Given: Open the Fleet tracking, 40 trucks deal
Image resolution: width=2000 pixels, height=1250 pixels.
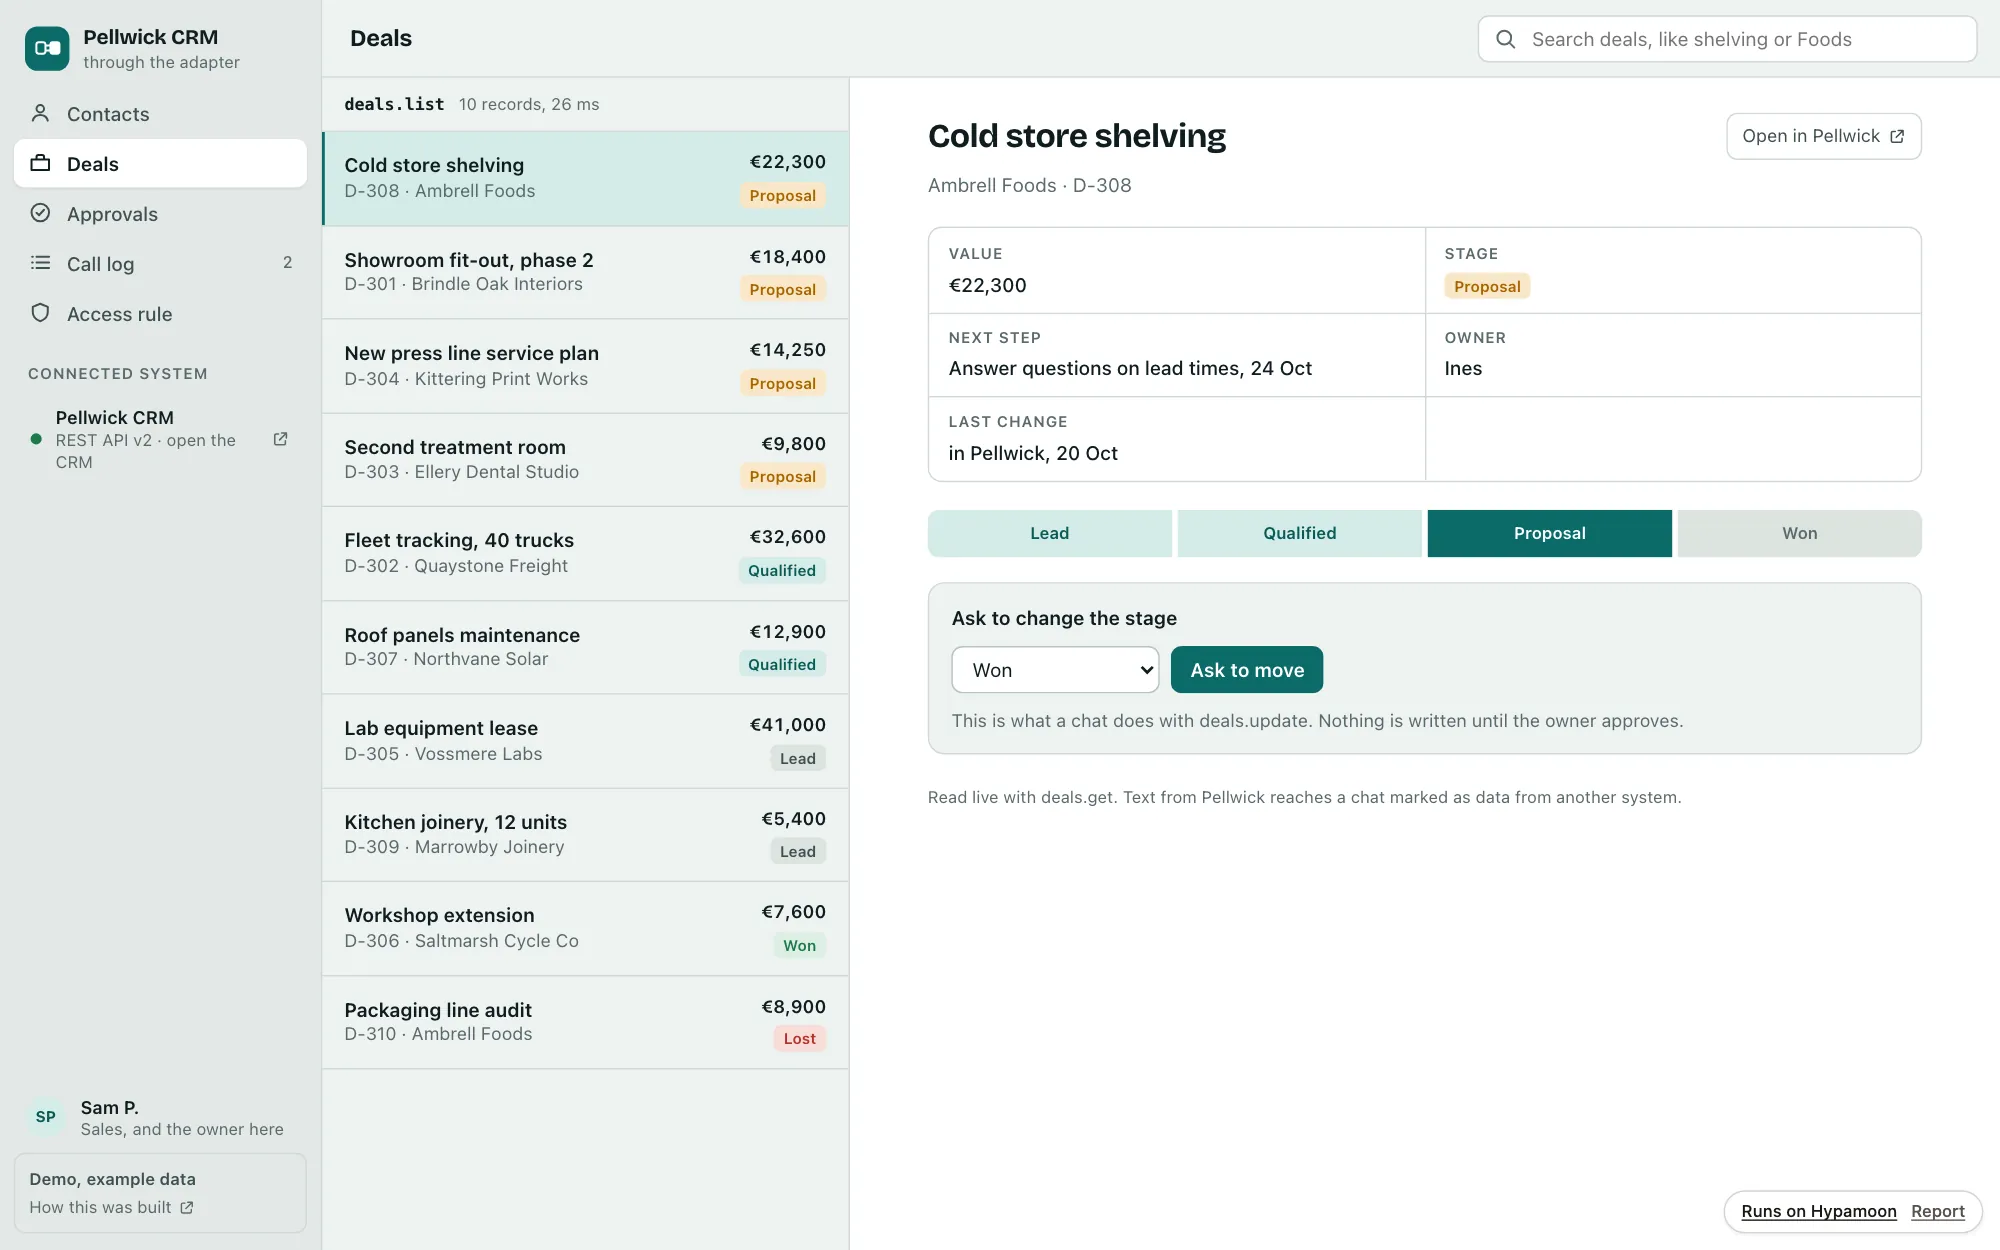Looking at the screenshot, I should point(585,554).
